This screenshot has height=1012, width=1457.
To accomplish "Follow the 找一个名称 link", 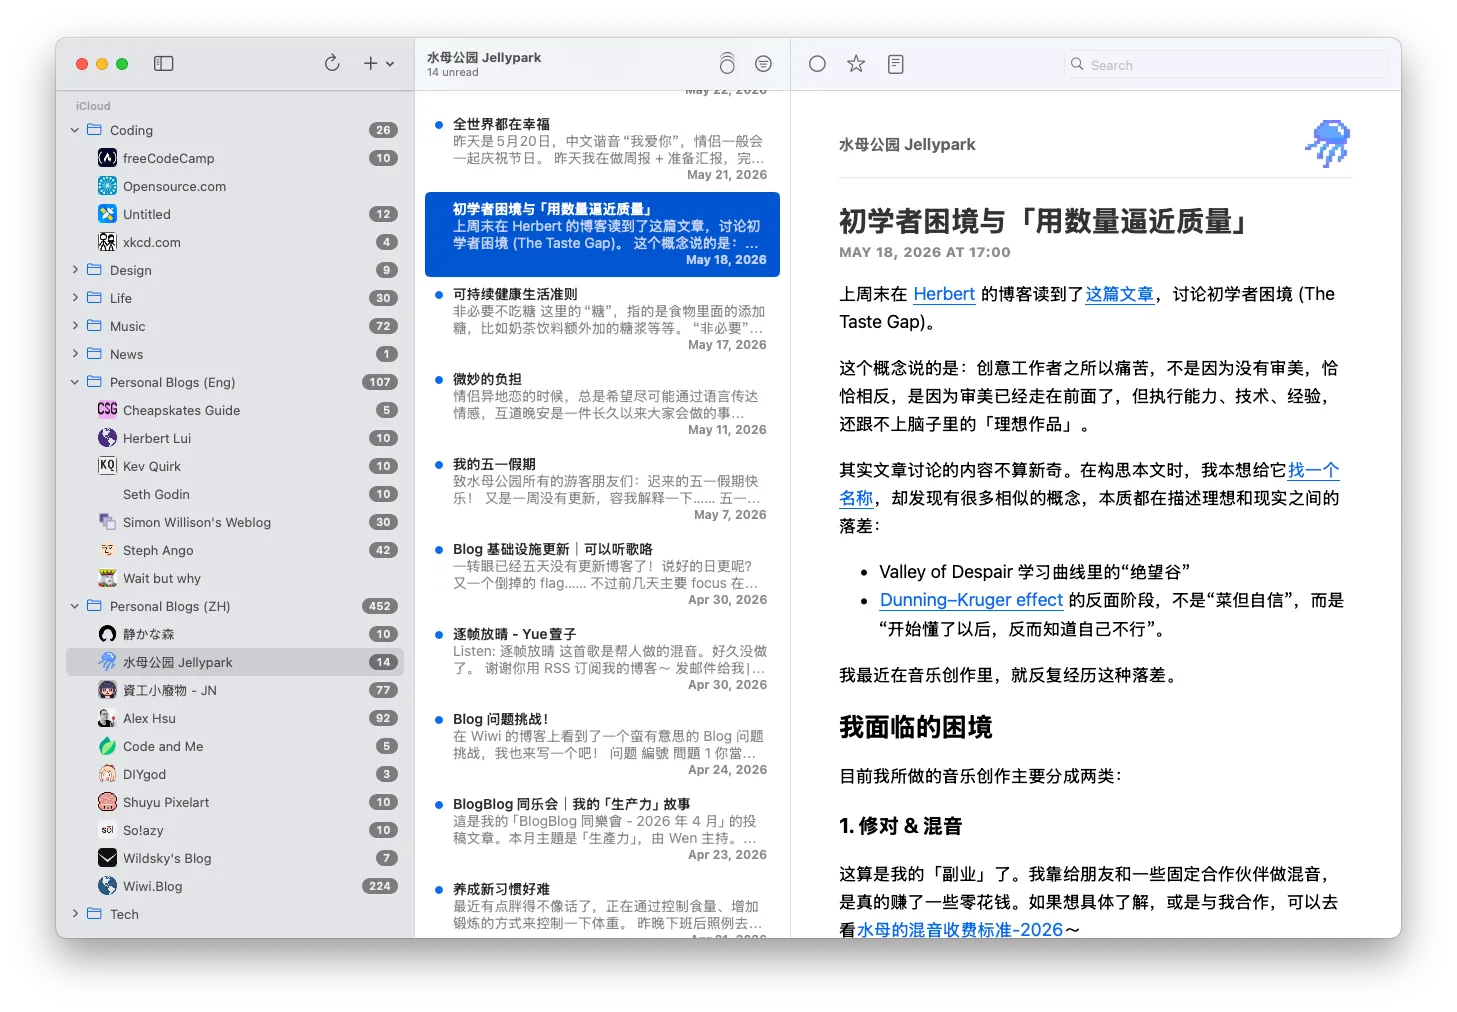I will 1313,470.
